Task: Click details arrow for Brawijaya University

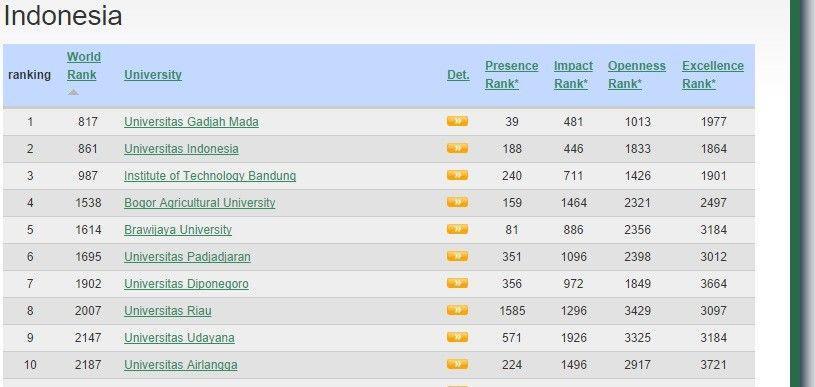Action: point(457,229)
